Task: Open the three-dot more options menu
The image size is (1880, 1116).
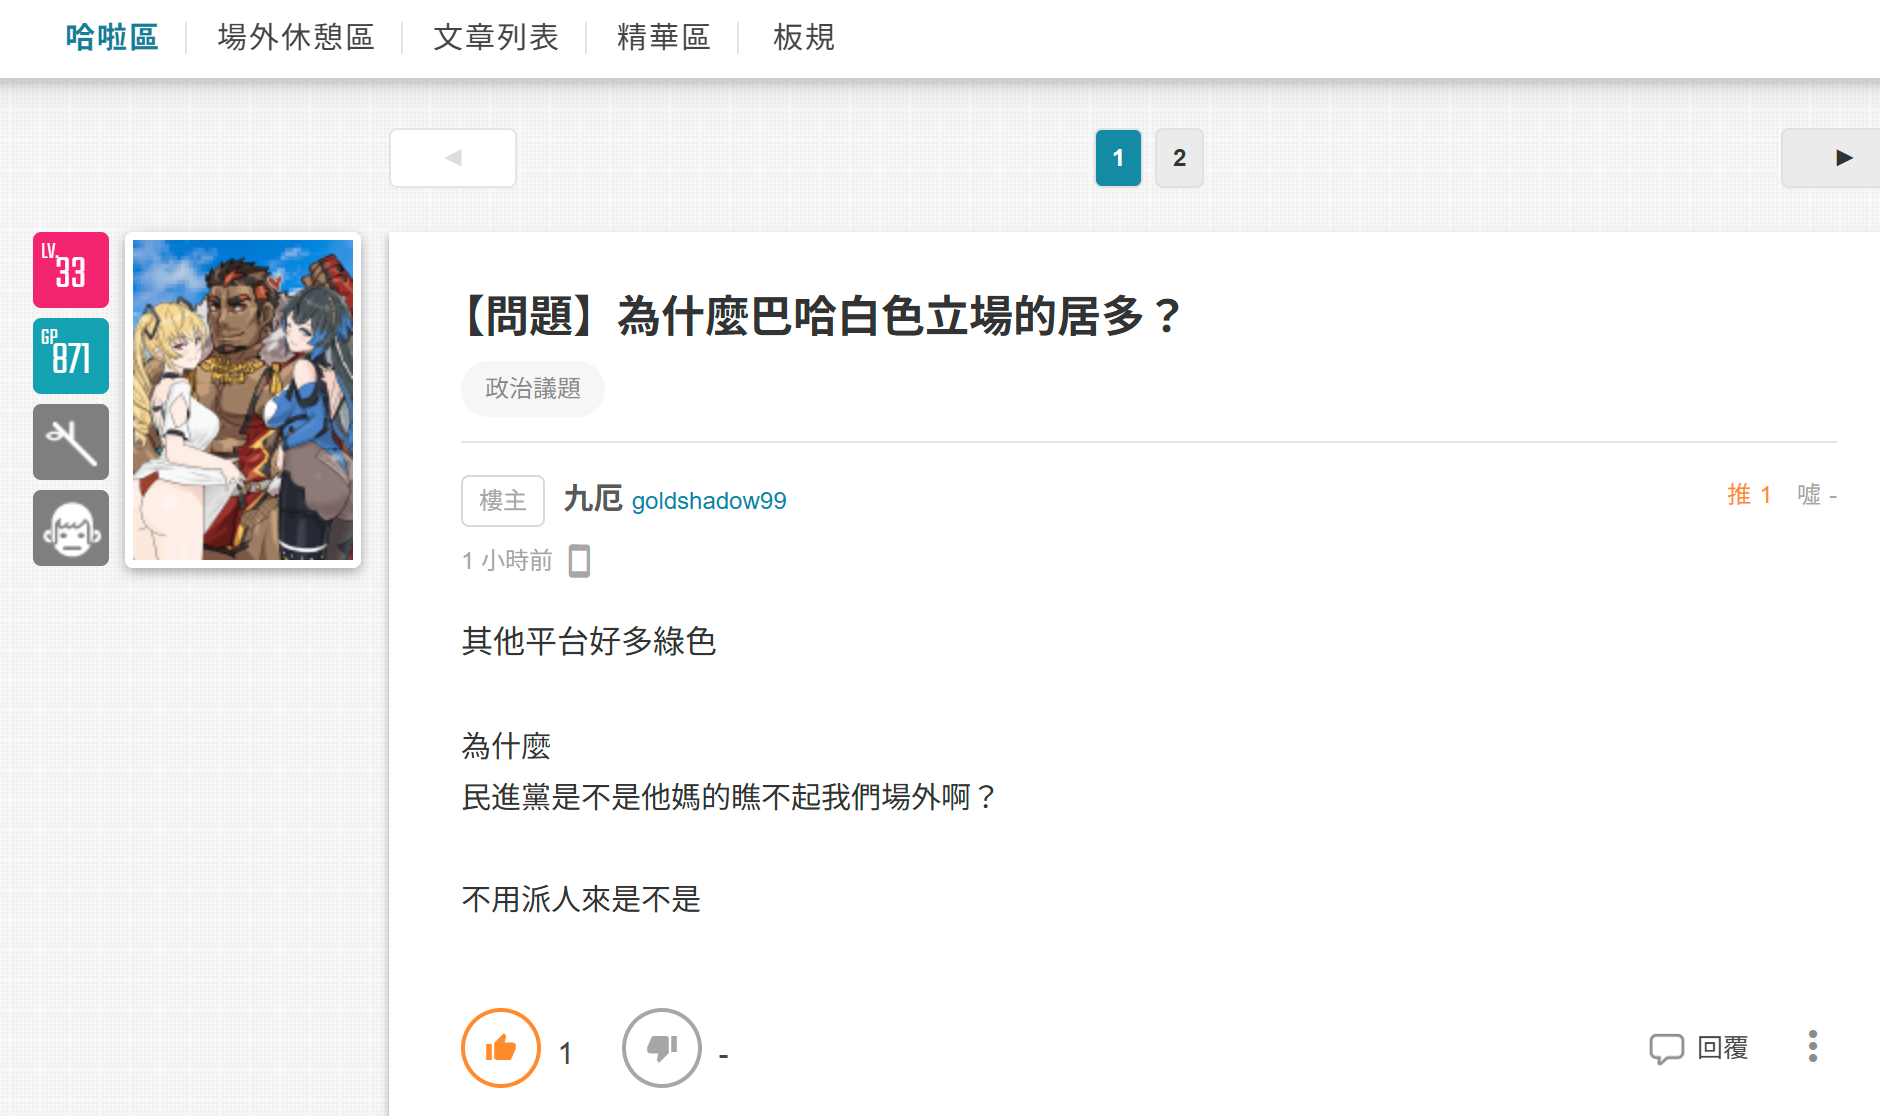Action: (1812, 1047)
